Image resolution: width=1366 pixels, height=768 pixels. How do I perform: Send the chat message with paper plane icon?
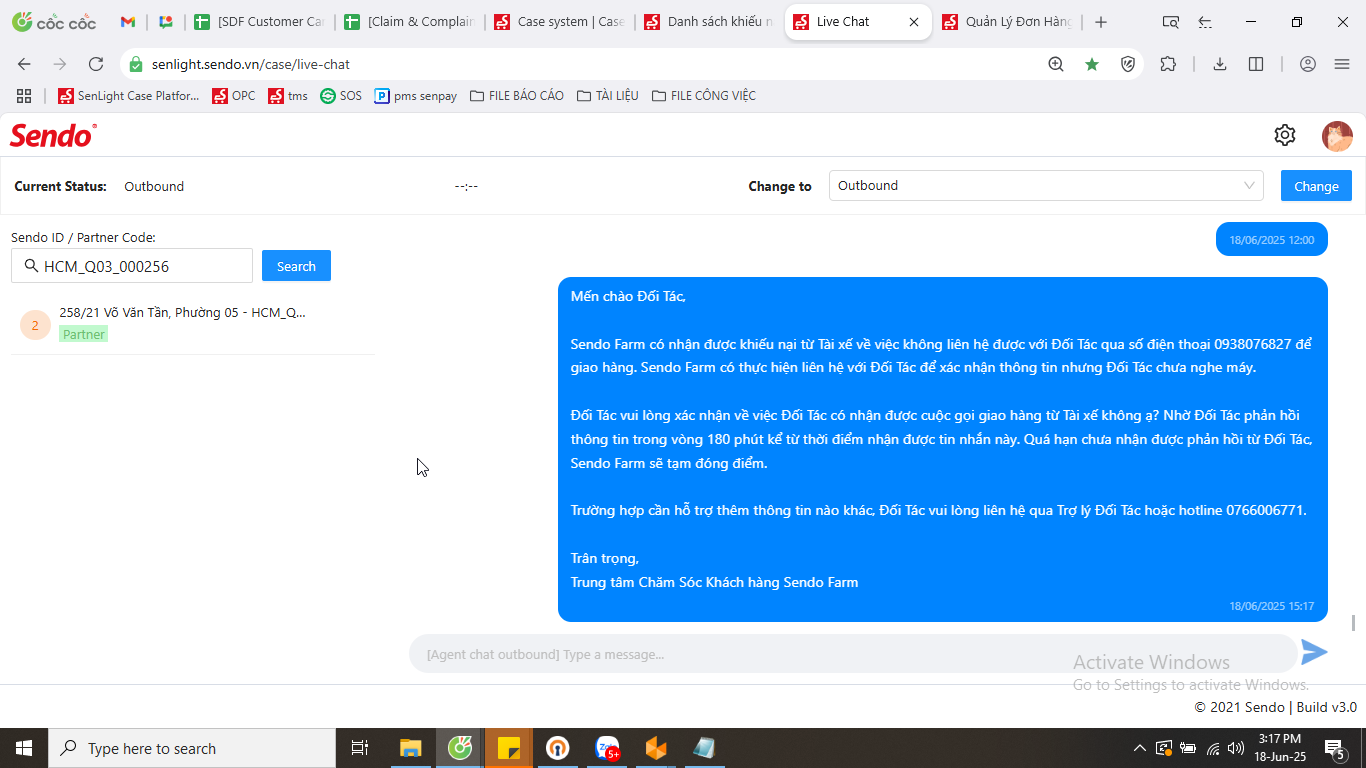(1314, 653)
